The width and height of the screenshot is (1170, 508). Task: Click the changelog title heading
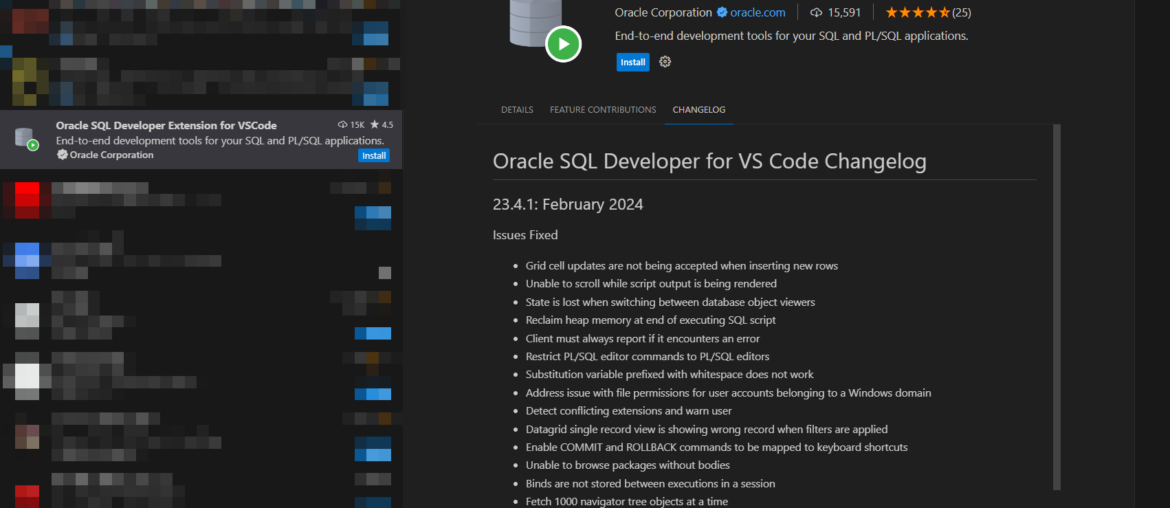[710, 162]
